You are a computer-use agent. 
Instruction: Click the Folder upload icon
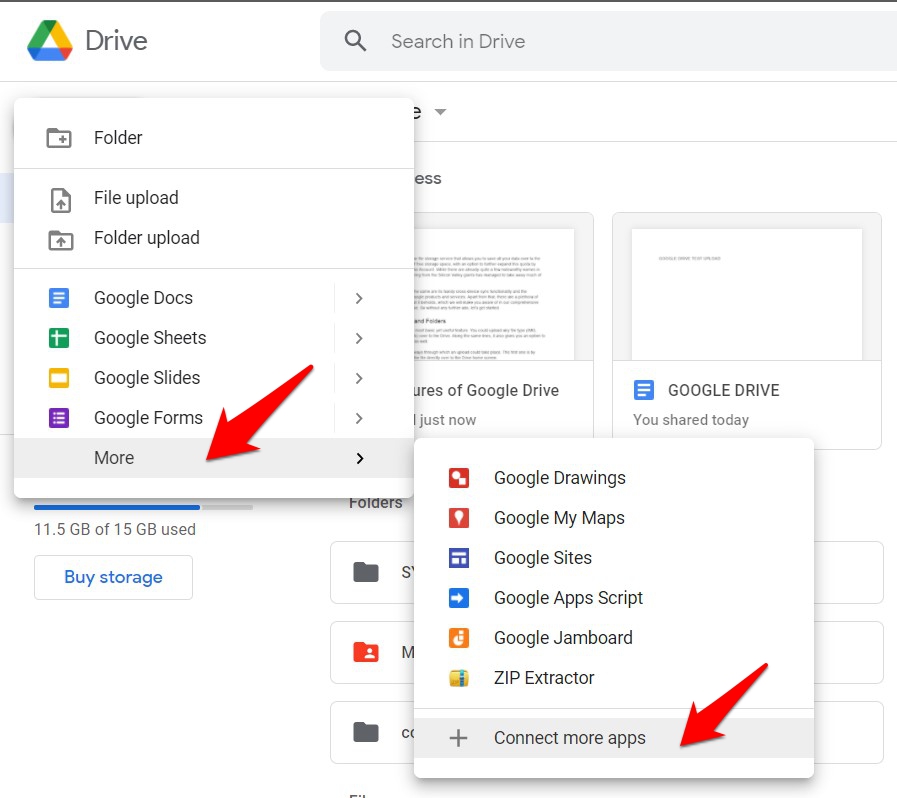60,240
